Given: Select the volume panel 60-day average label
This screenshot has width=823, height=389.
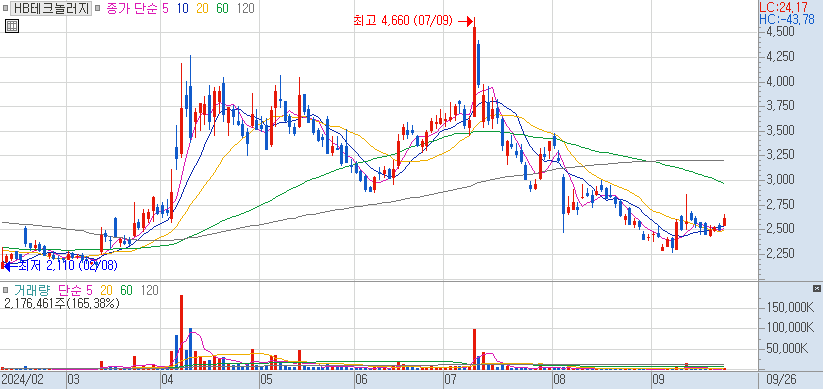Looking at the screenshot, I should (x=126, y=290).
